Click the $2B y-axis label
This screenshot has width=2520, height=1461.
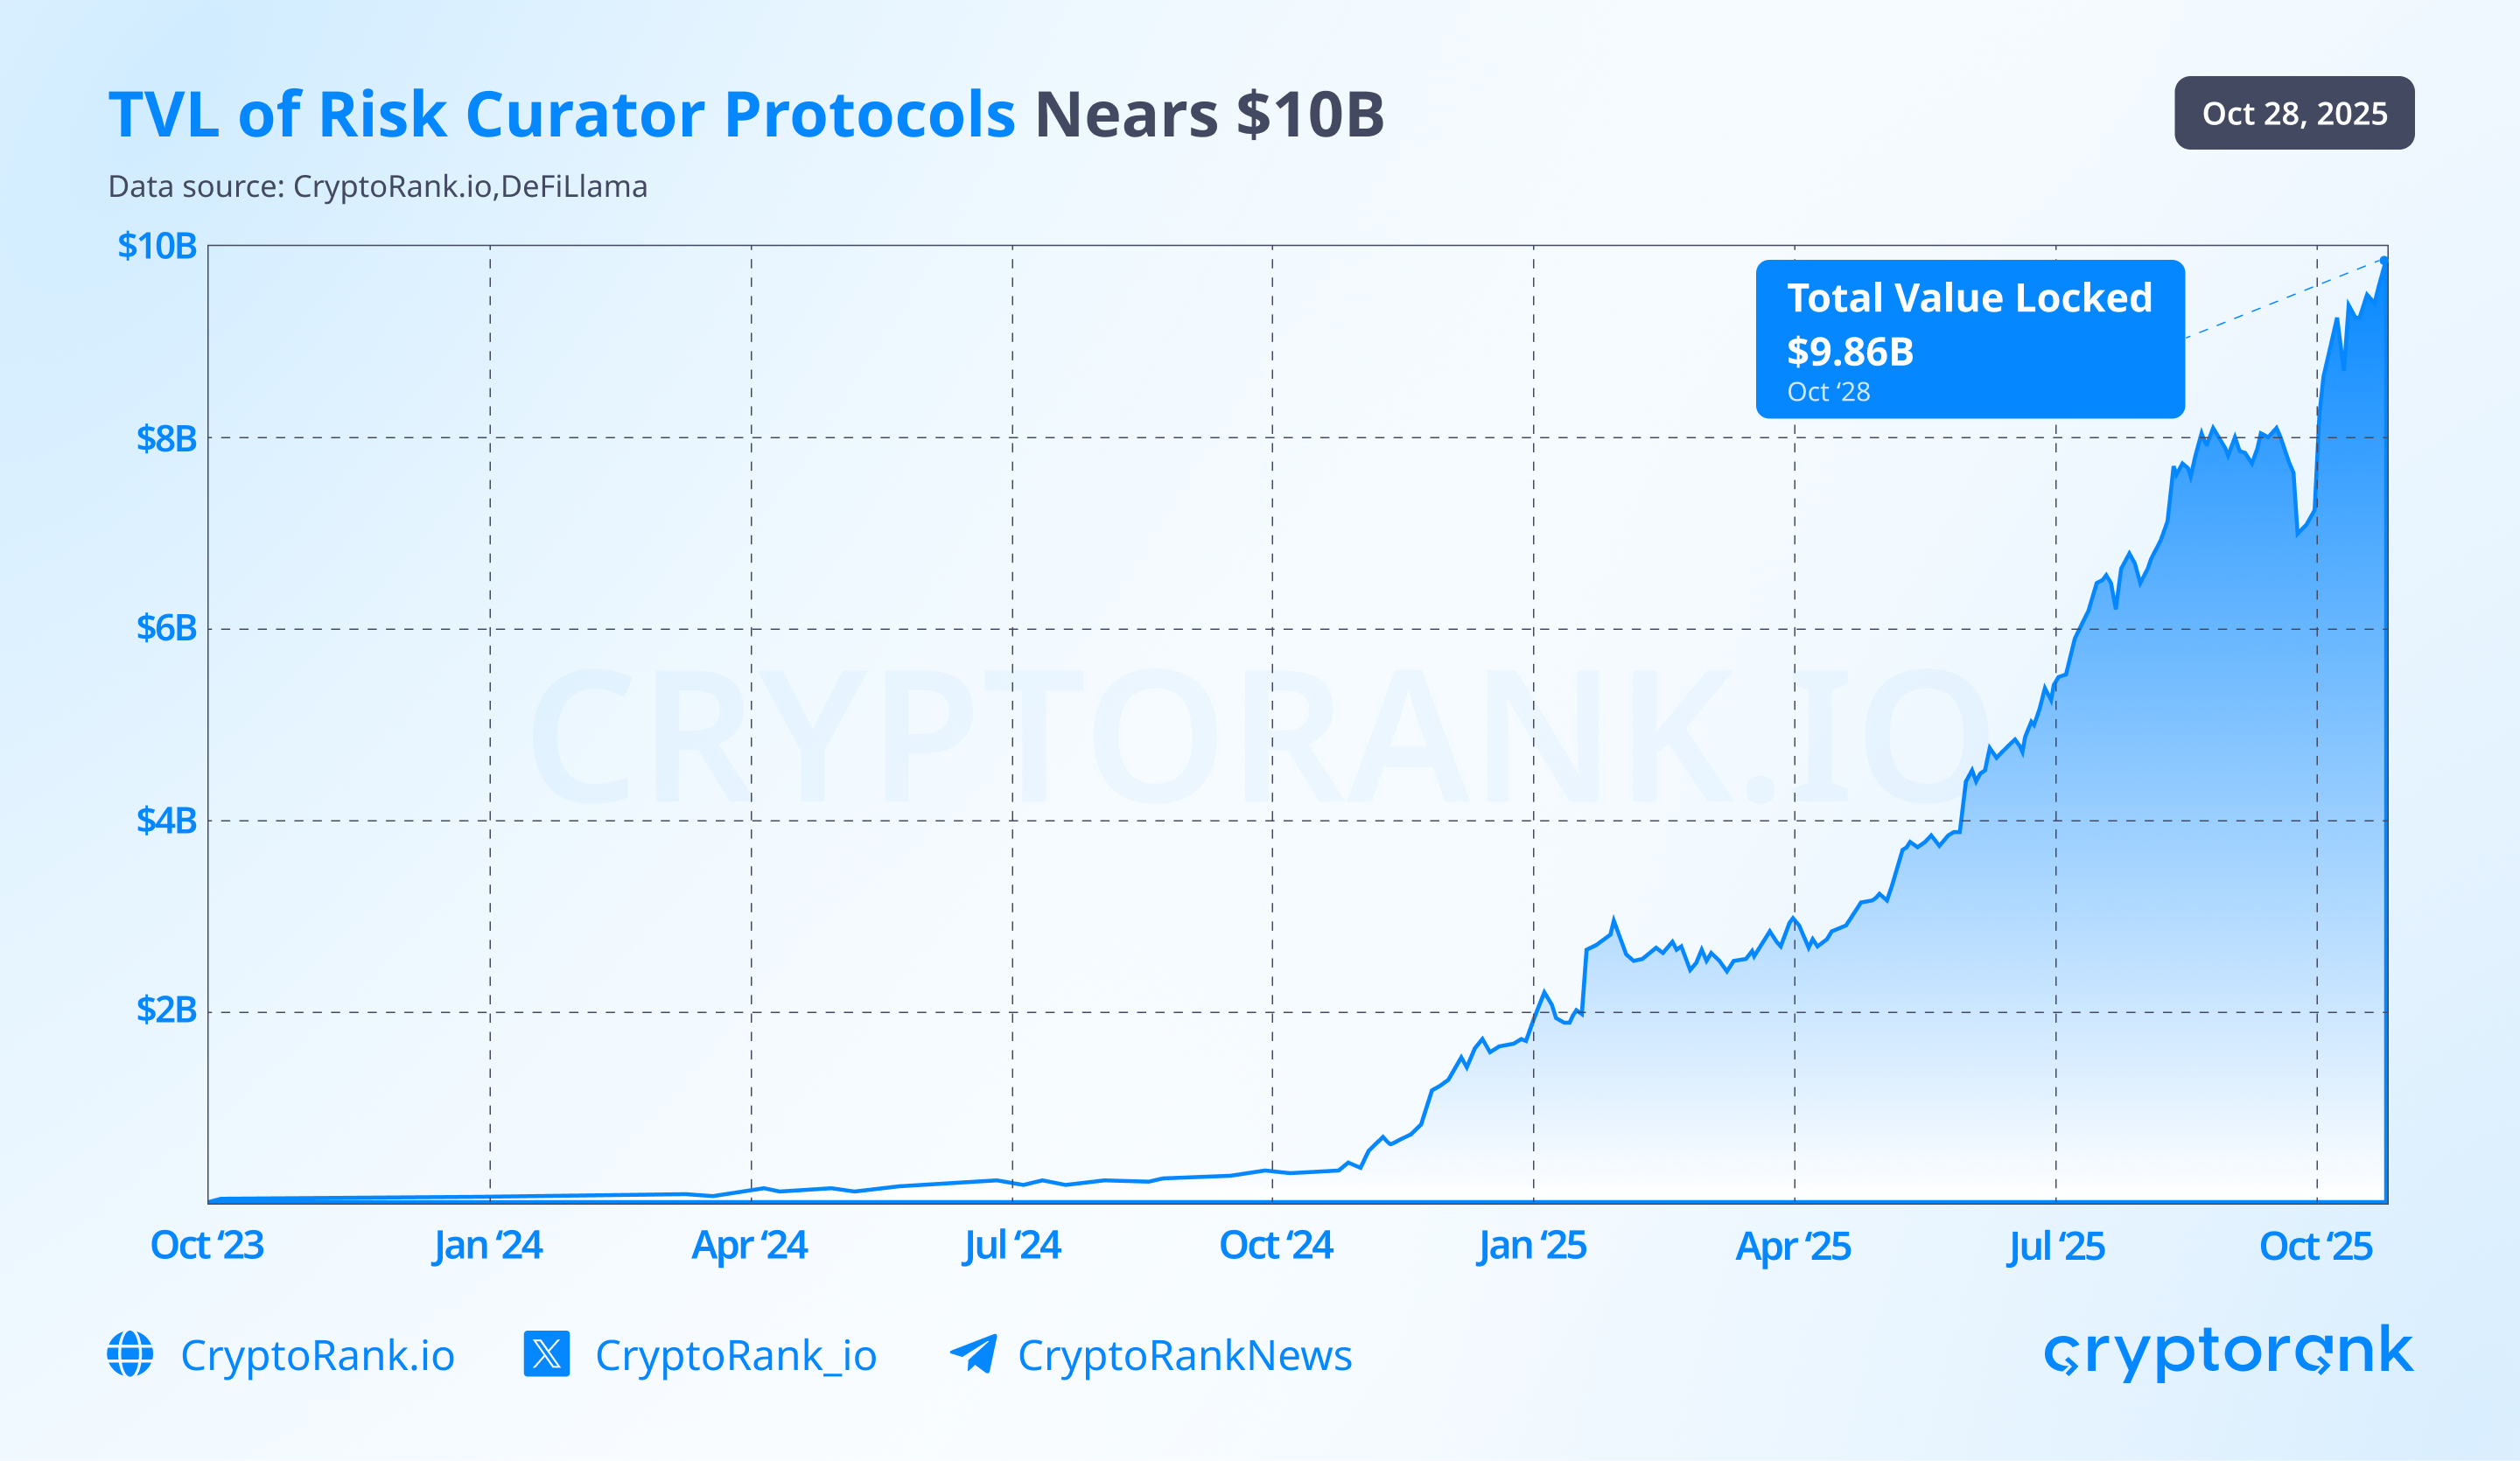point(166,1010)
